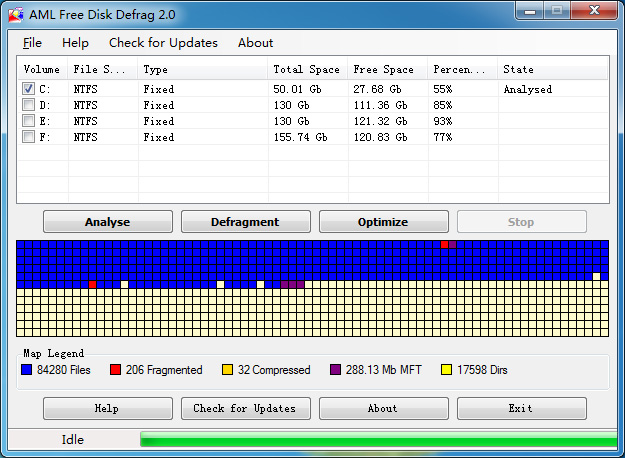The image size is (625, 458).
Task: Sort by the Volume column header
Action: [x=43, y=69]
